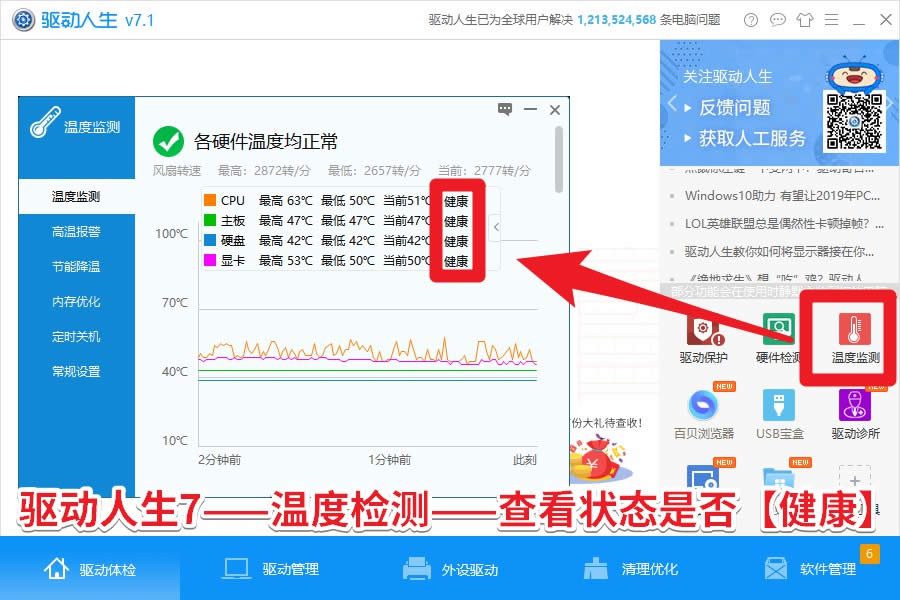This screenshot has height=600, width=900.
Task: Switch to the 清理优化 bottom tab
Action: [631, 569]
